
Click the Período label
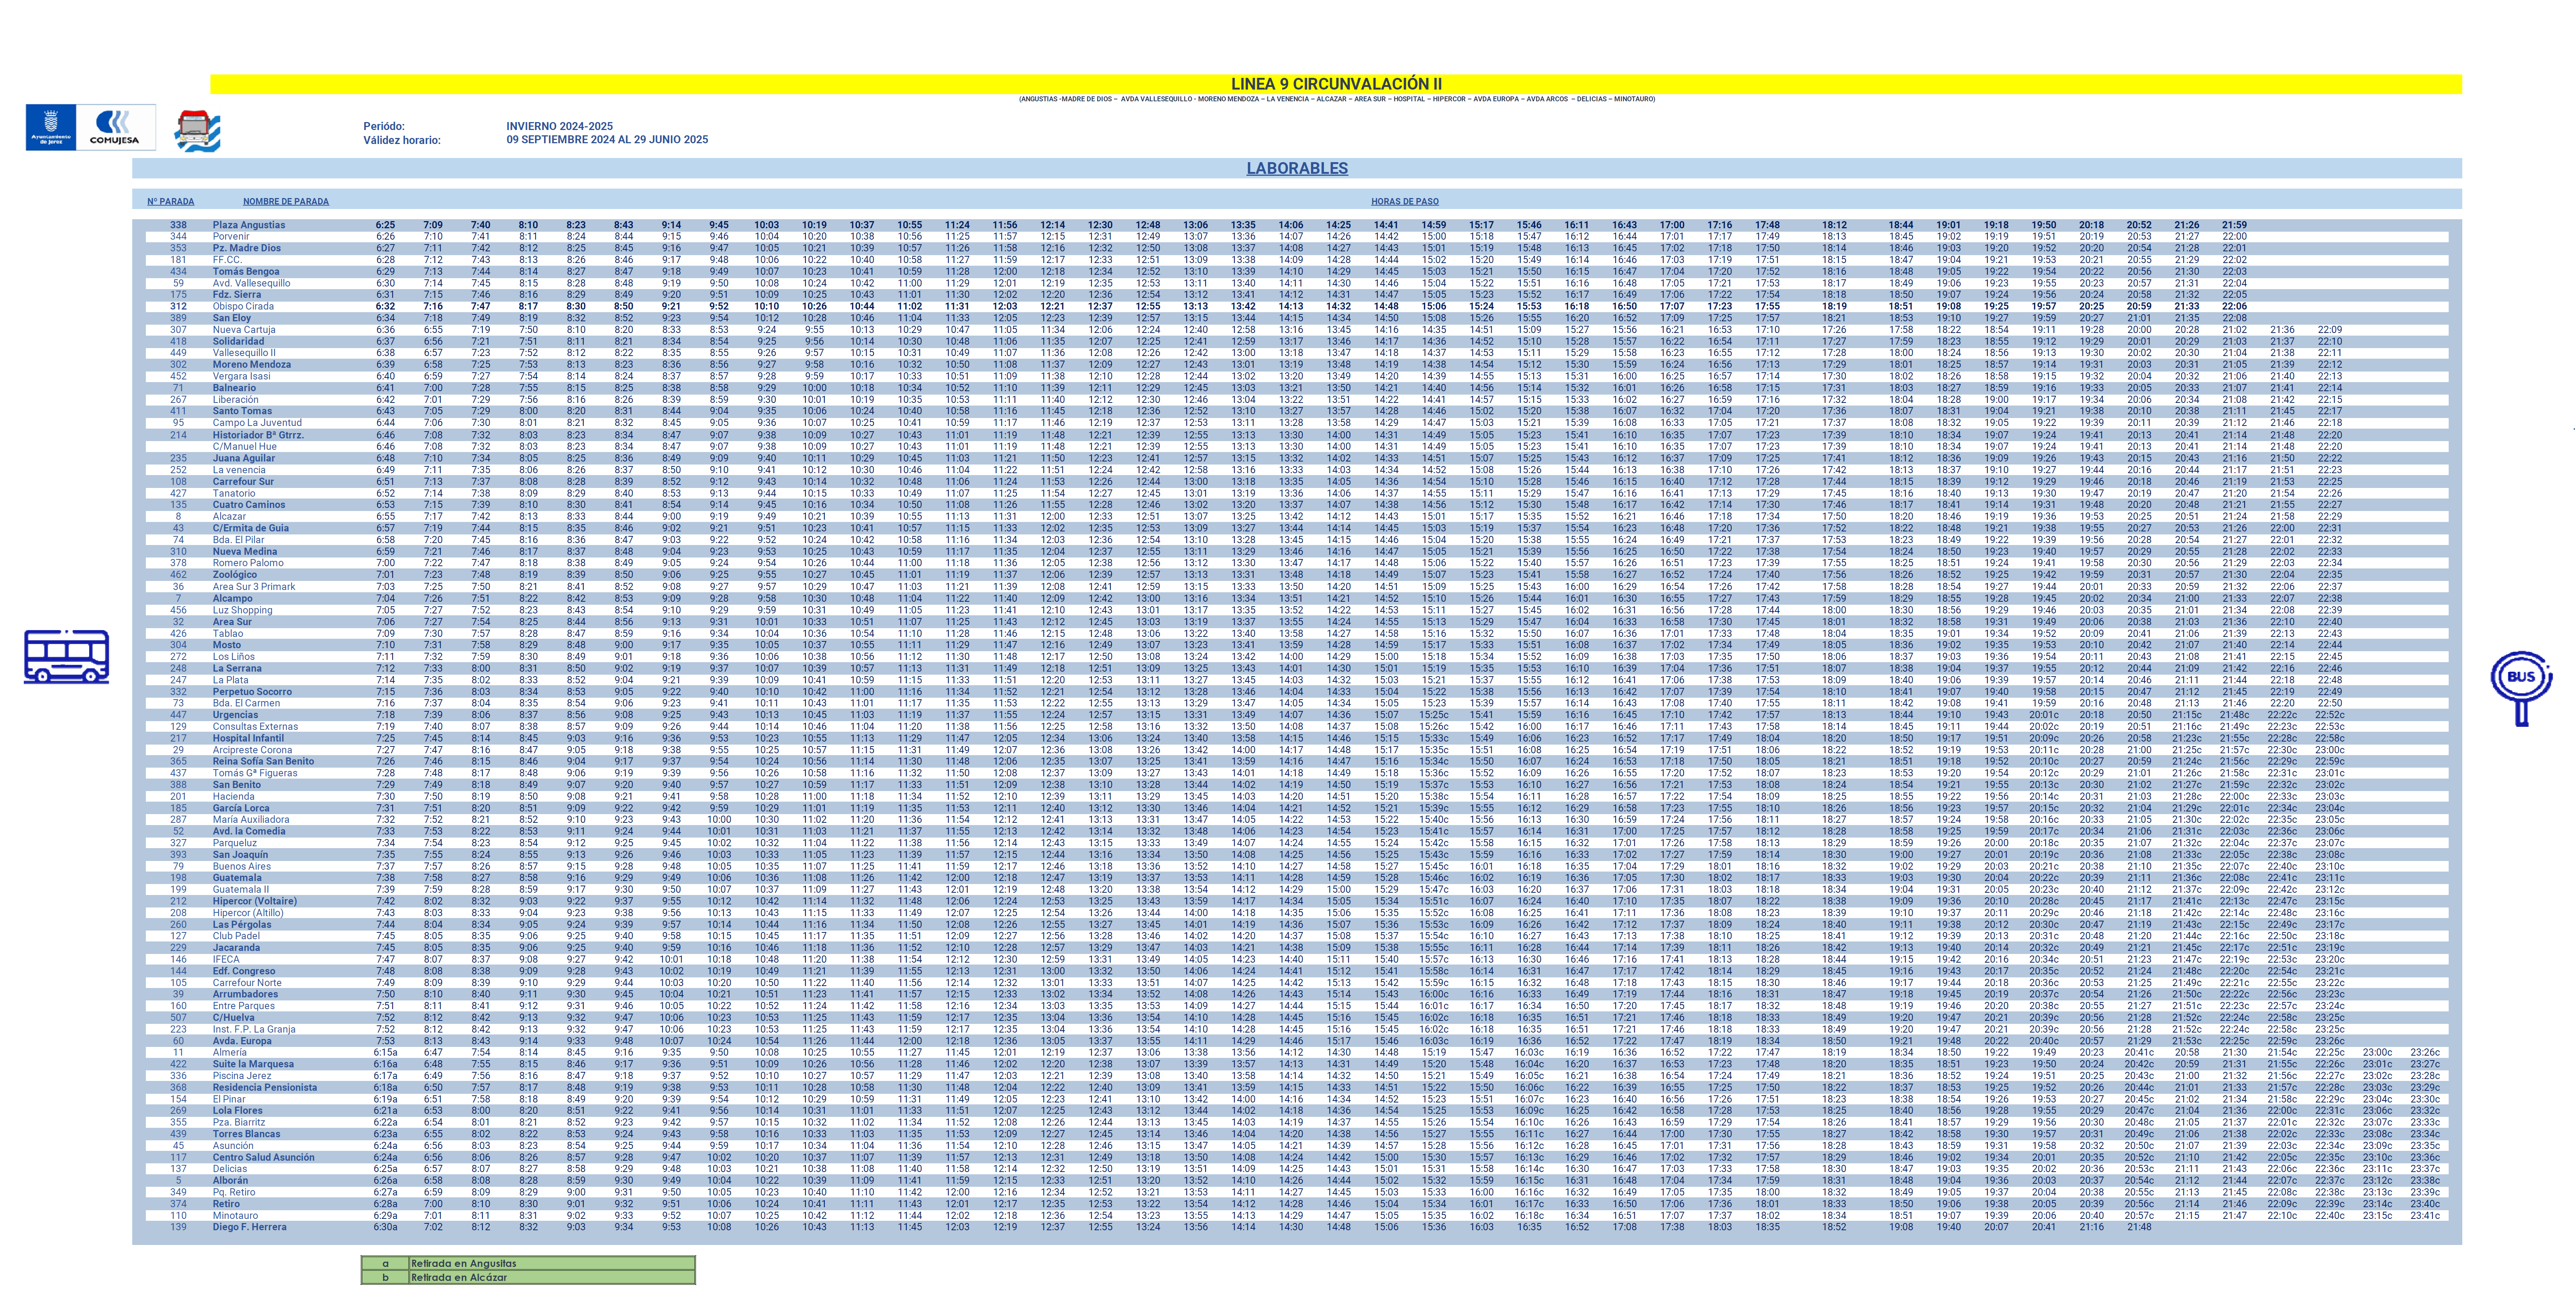click(x=384, y=127)
